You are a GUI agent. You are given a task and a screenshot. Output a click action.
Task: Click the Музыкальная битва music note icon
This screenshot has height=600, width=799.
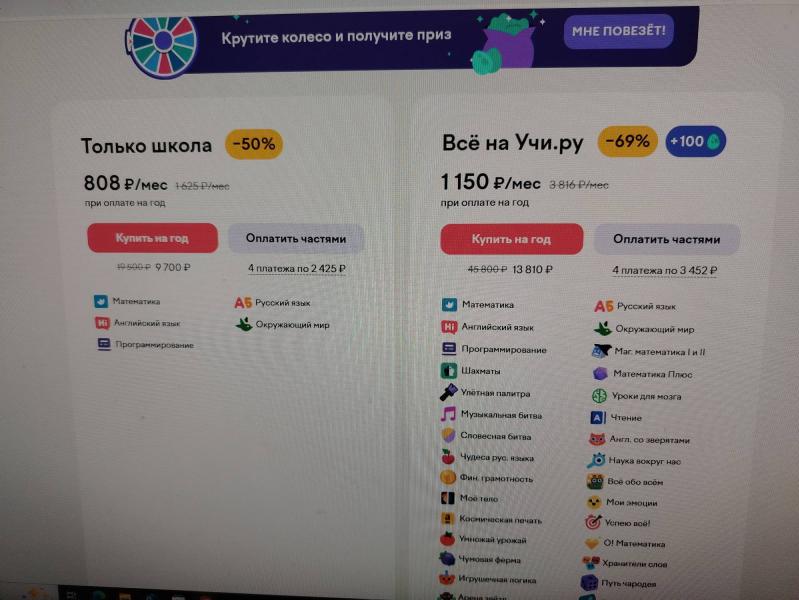click(448, 414)
